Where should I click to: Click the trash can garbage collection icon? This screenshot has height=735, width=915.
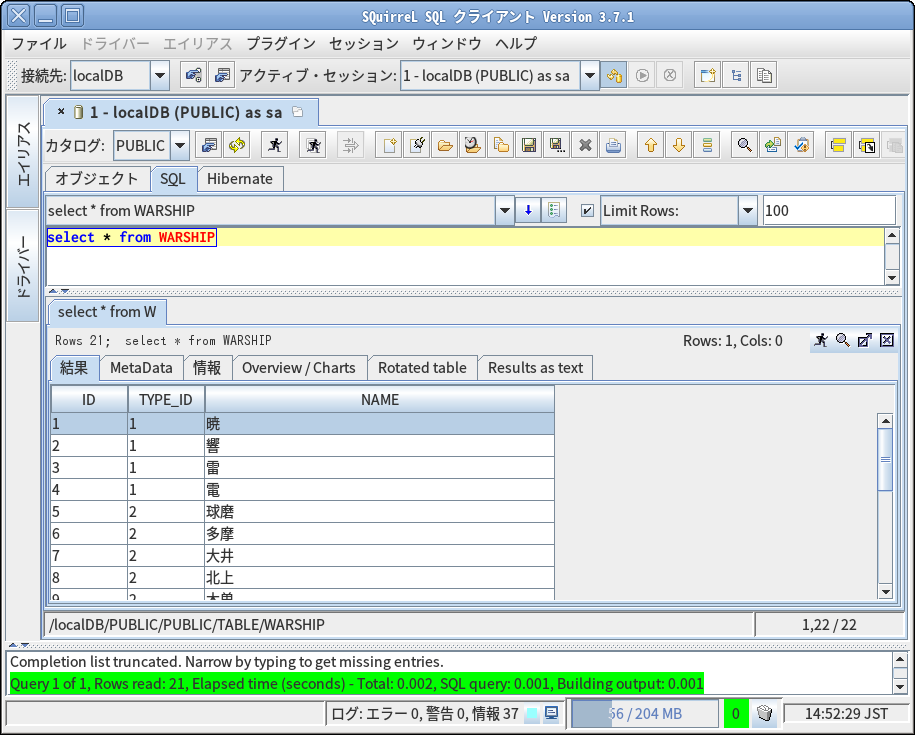point(764,713)
